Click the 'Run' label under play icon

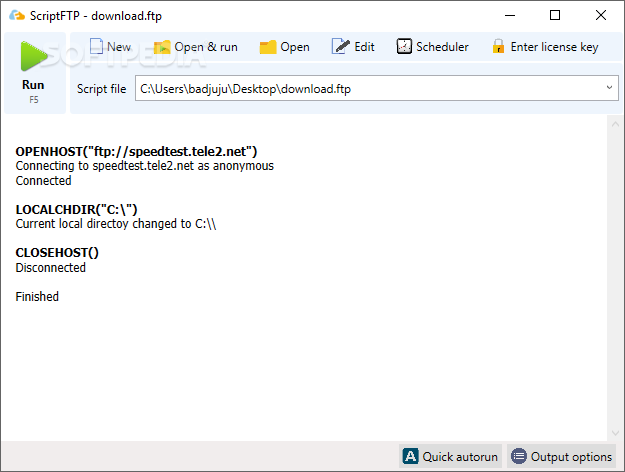click(33, 85)
